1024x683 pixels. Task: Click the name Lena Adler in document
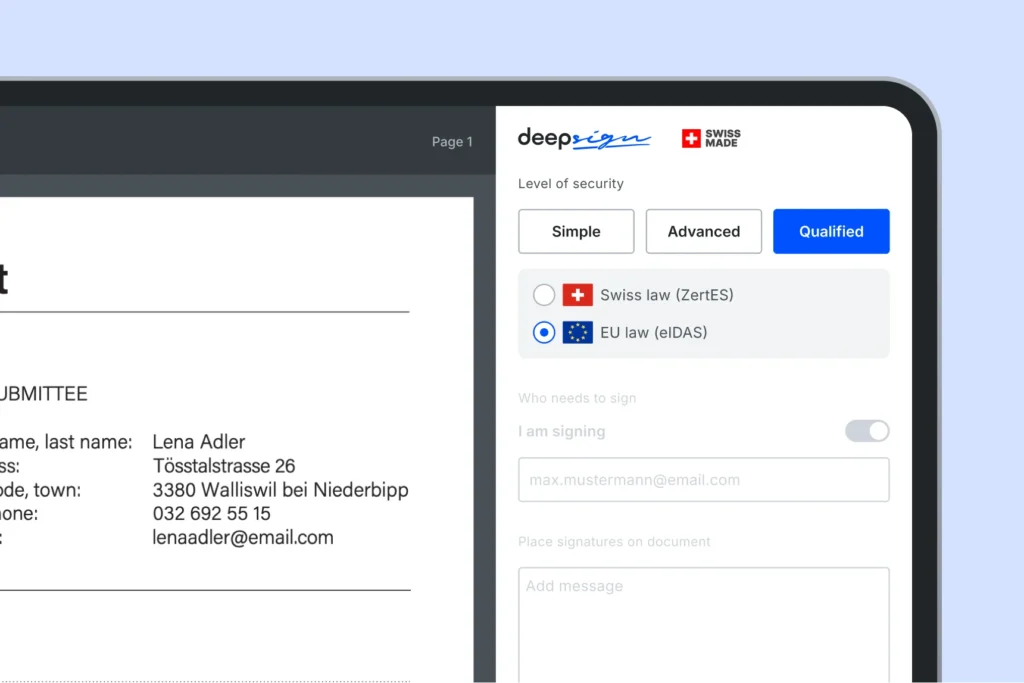(199, 441)
